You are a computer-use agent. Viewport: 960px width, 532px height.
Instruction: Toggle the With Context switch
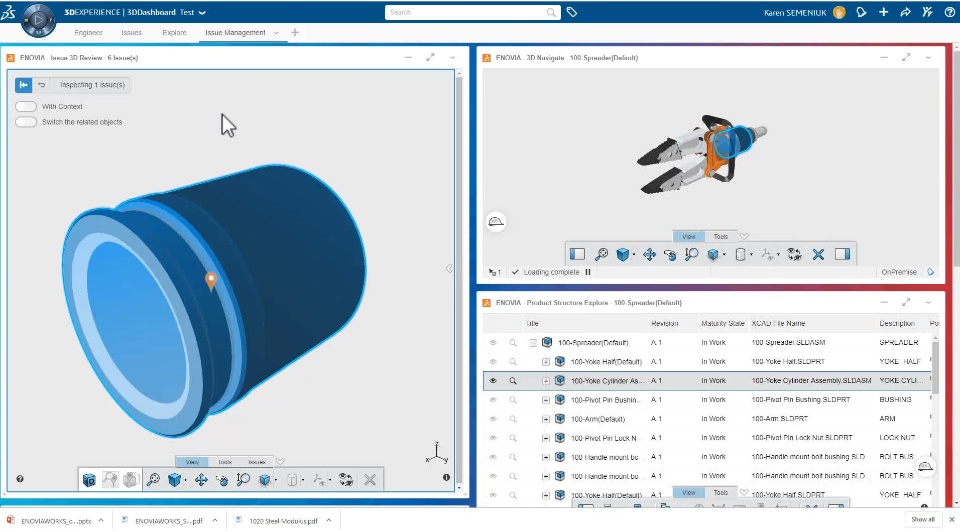click(26, 106)
